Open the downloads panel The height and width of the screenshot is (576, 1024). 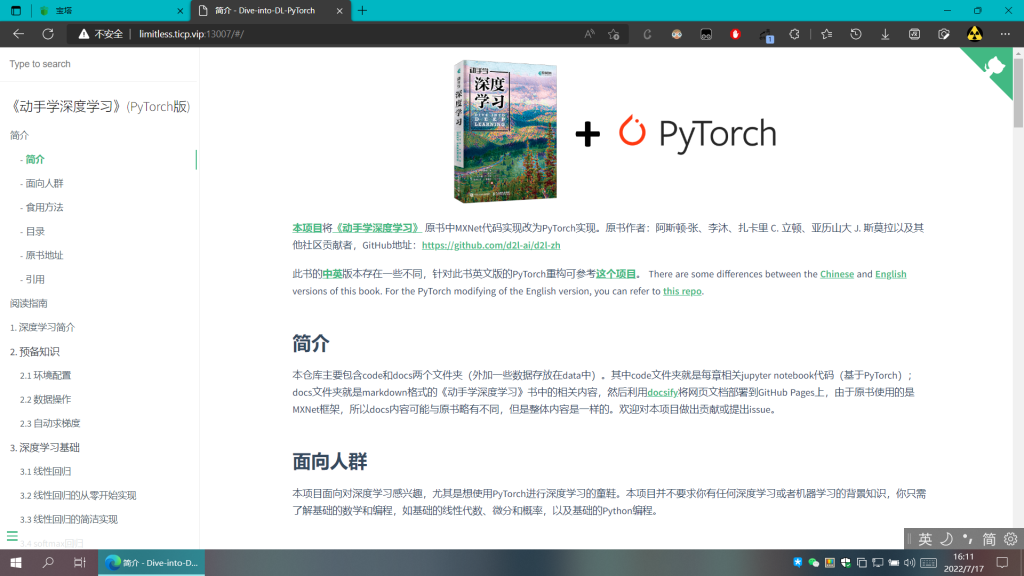pos(885,34)
